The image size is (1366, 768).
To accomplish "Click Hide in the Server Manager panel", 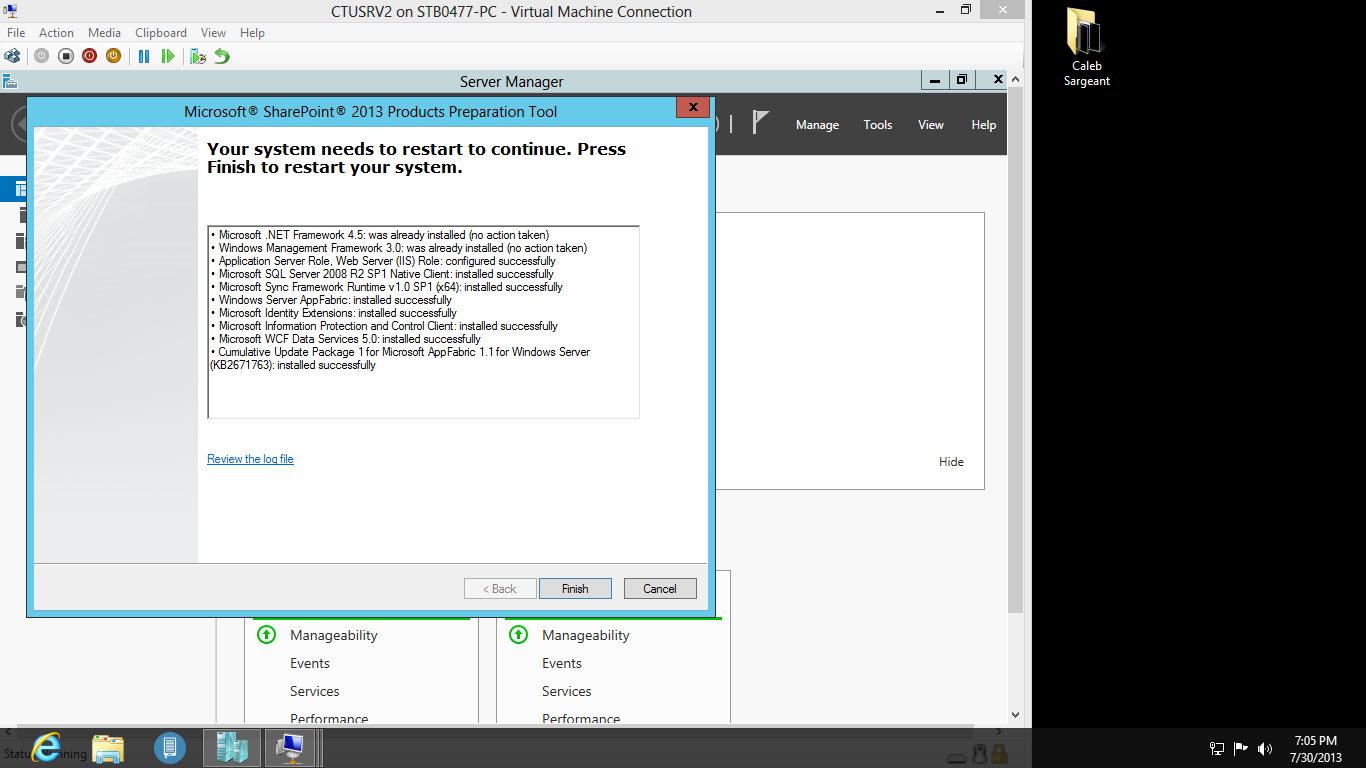I will [951, 462].
